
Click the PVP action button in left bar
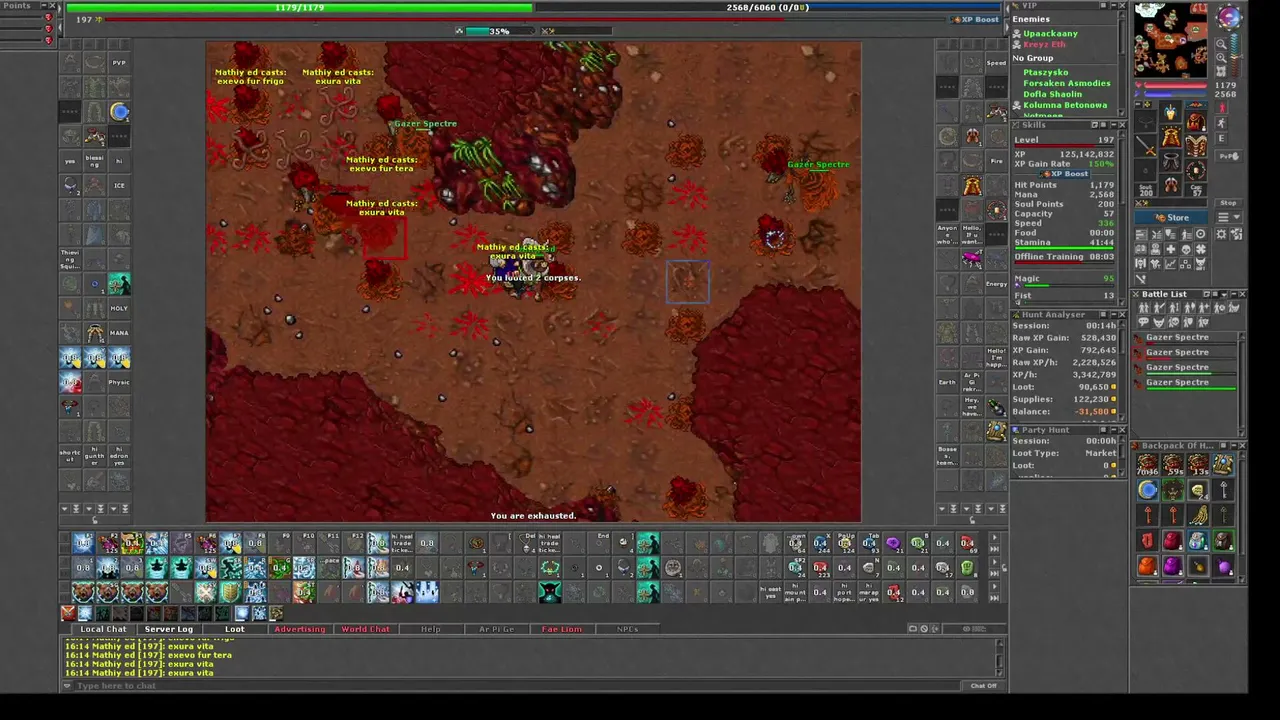coord(119,62)
